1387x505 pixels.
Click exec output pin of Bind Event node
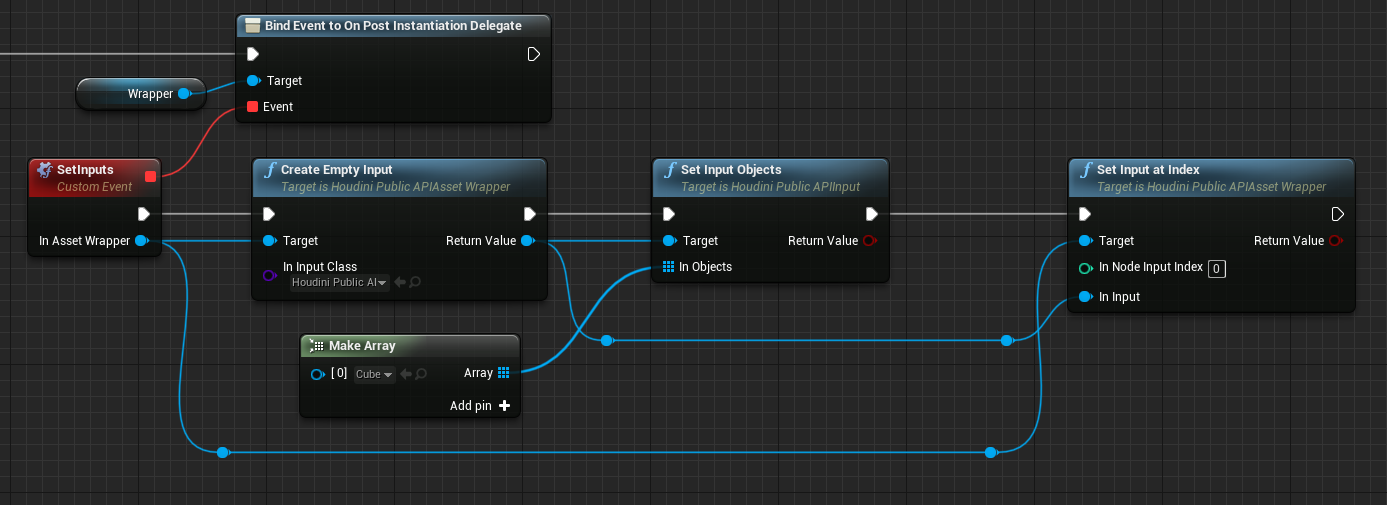pos(534,54)
